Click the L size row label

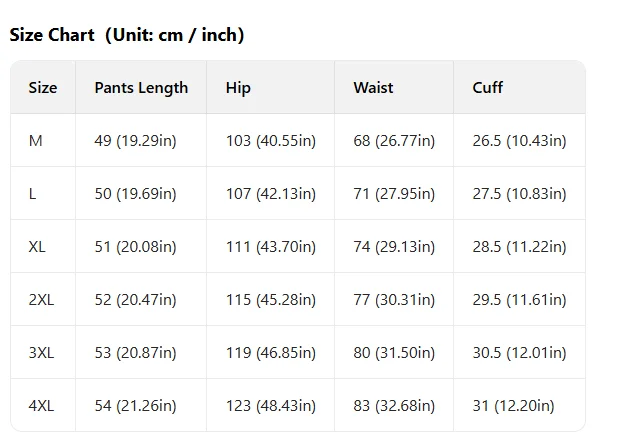[x=32, y=194]
